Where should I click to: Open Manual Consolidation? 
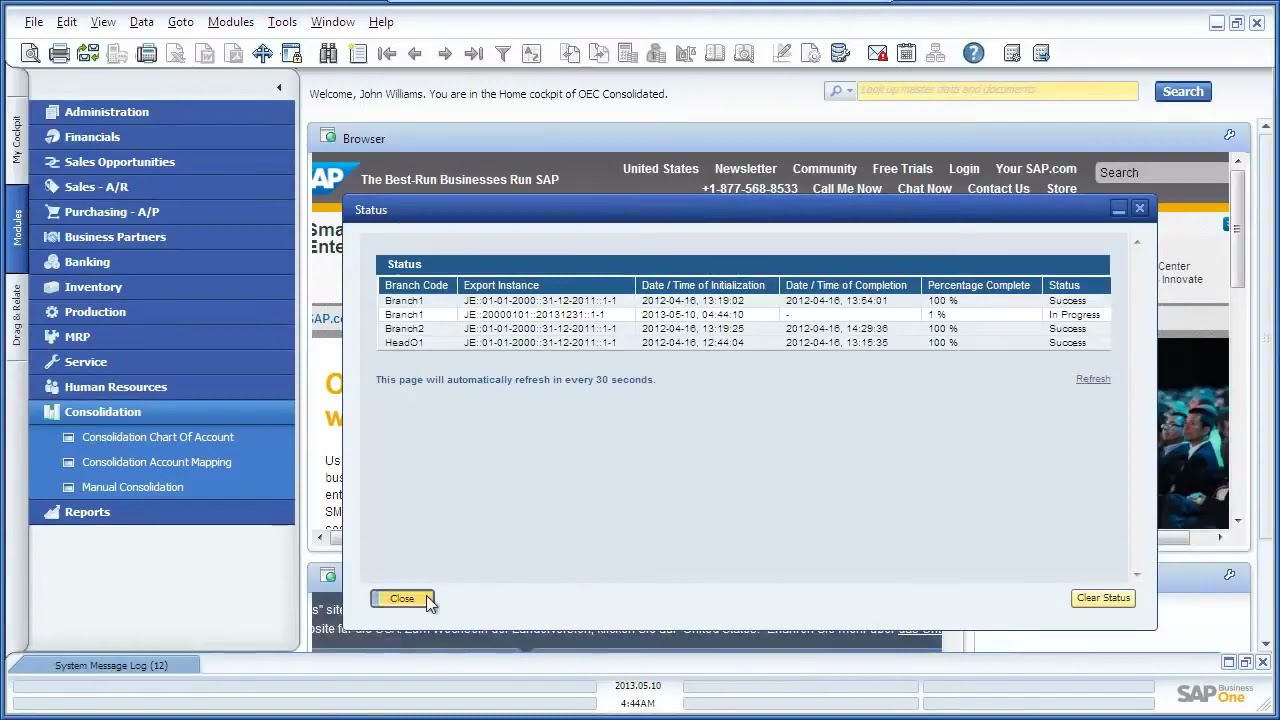tap(132, 487)
